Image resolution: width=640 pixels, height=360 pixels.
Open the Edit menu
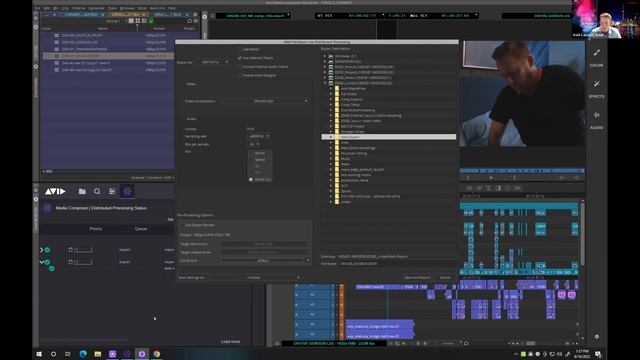coord(47,8)
